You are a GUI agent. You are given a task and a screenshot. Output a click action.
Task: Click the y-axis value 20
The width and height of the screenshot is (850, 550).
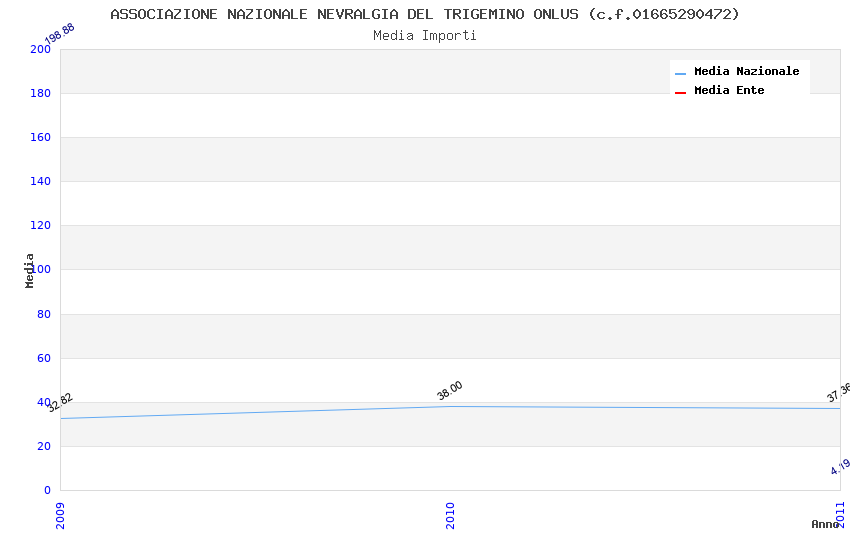[x=44, y=446]
